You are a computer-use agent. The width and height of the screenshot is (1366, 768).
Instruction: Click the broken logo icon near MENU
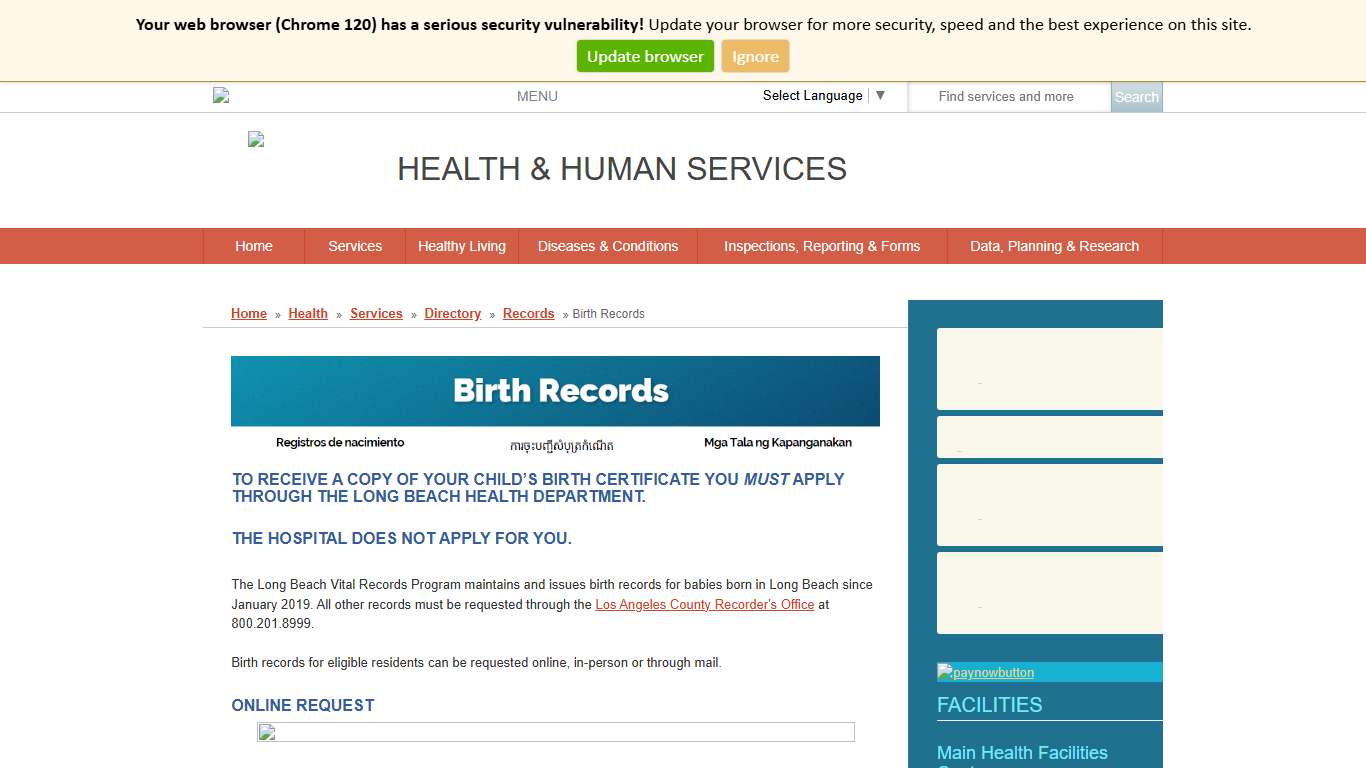pos(221,95)
